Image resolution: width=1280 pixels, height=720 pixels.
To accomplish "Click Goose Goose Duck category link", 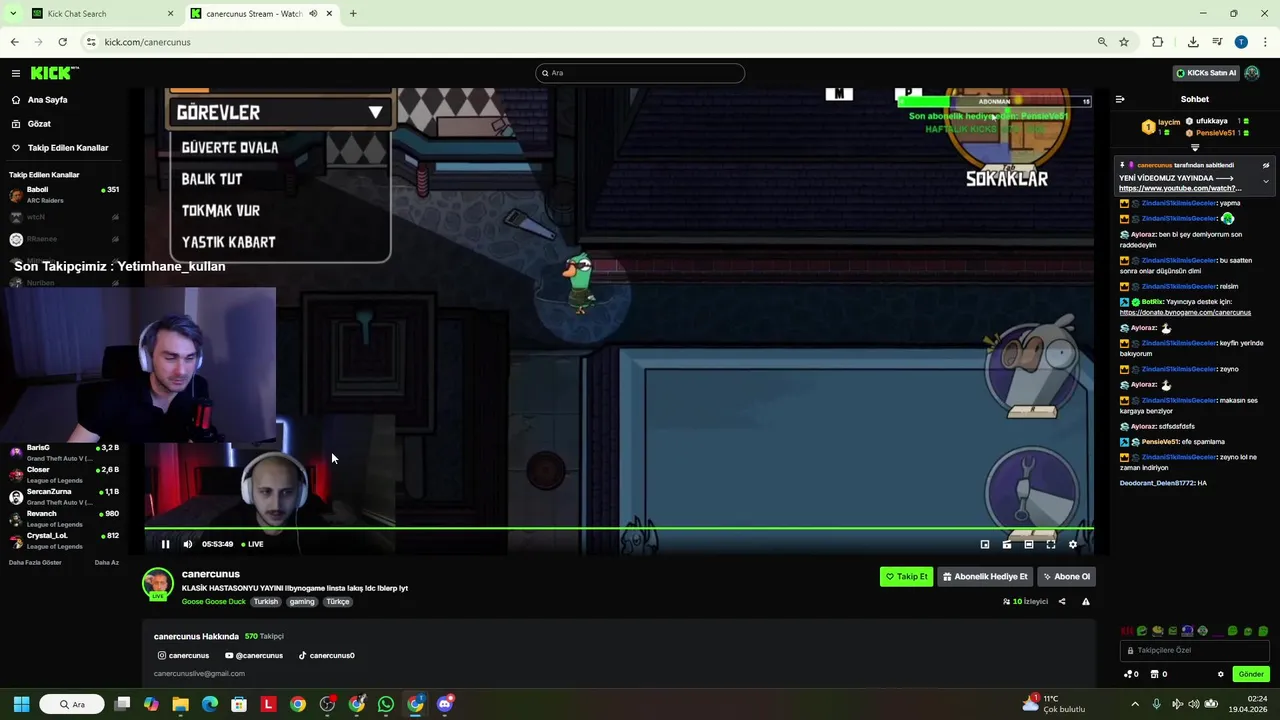I will pos(213,602).
